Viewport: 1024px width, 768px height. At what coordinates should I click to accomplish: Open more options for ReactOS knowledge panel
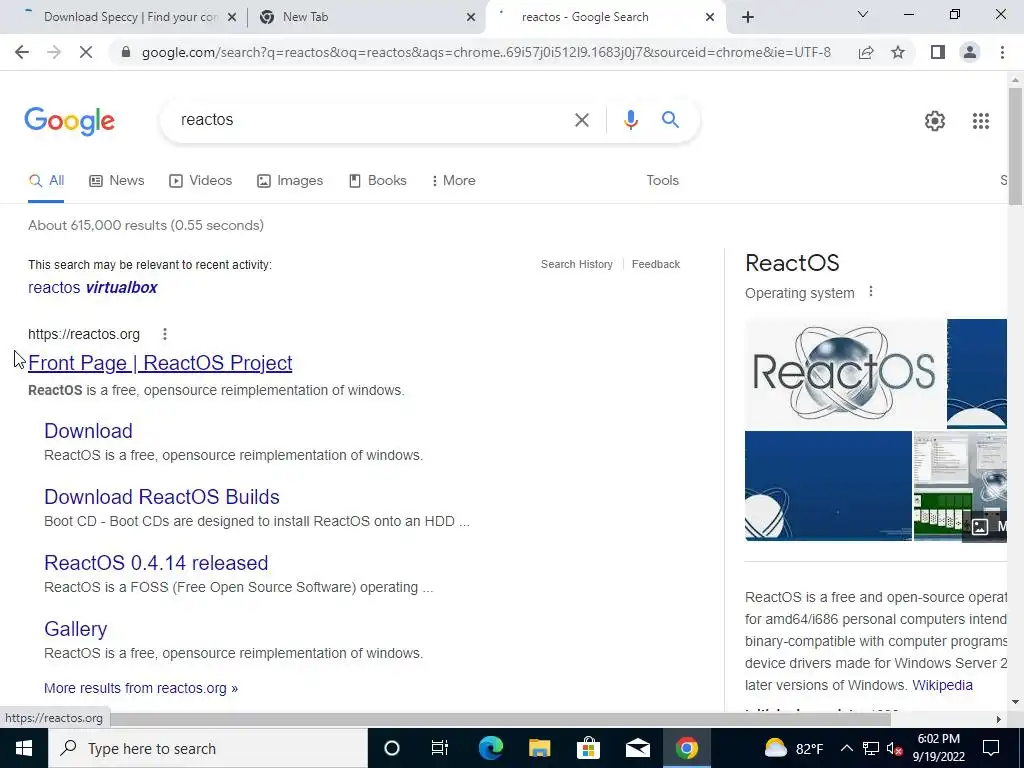[x=870, y=292]
